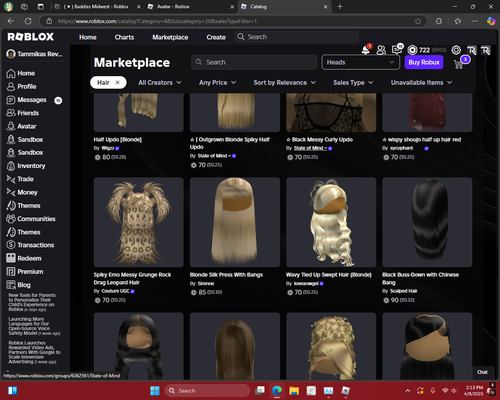Image resolution: width=500 pixels, height=400 pixels.
Task: Open the Spiky Emo Leopard Hair thumbnail
Action: (139, 222)
